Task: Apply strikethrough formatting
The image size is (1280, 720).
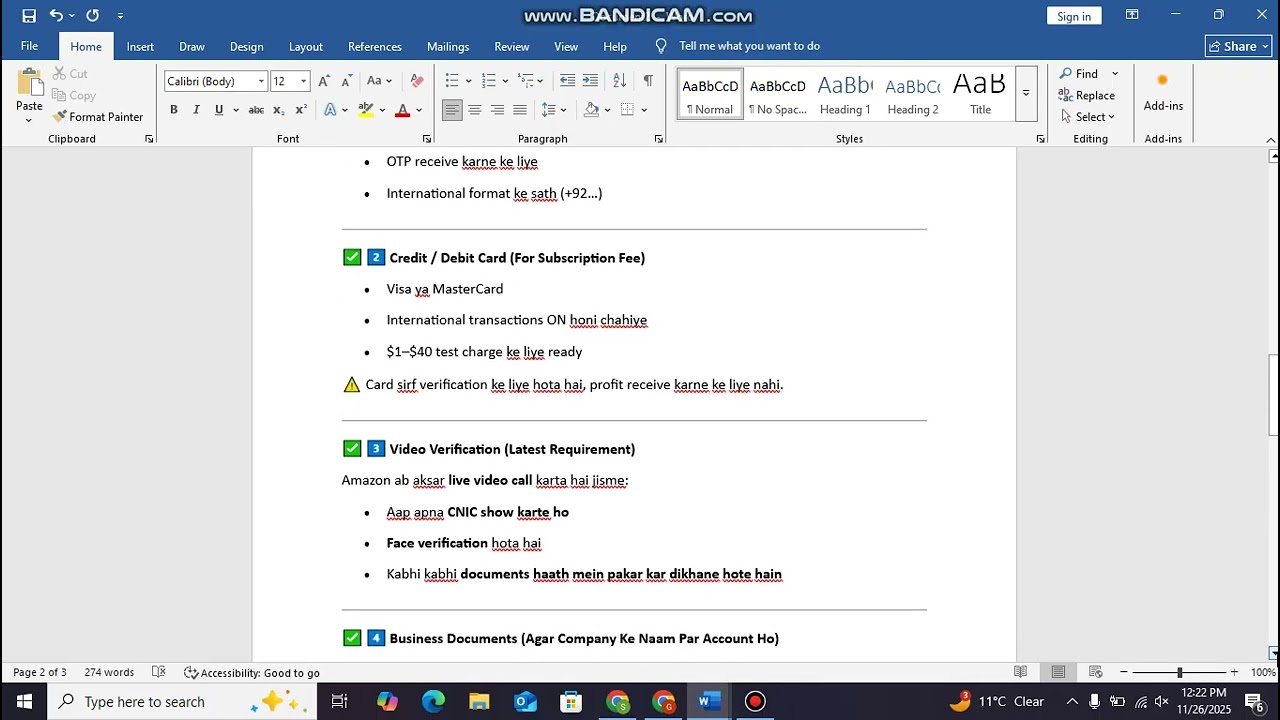Action: tap(256, 110)
